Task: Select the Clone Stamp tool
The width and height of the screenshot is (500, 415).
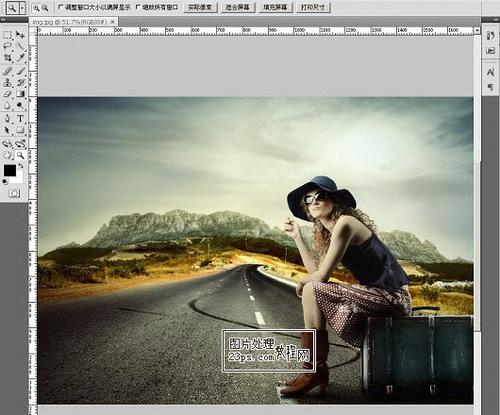Action: (x=7, y=82)
